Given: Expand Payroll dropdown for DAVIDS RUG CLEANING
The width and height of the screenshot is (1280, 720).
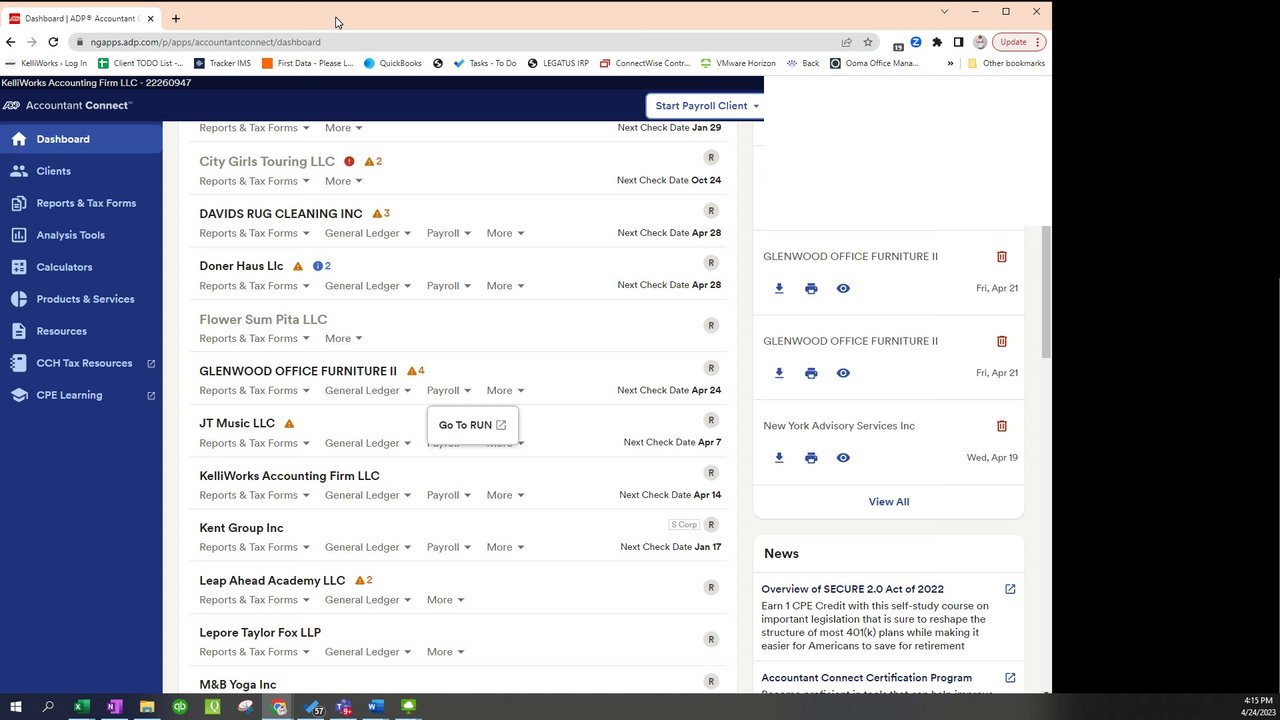Looking at the screenshot, I should click(449, 233).
